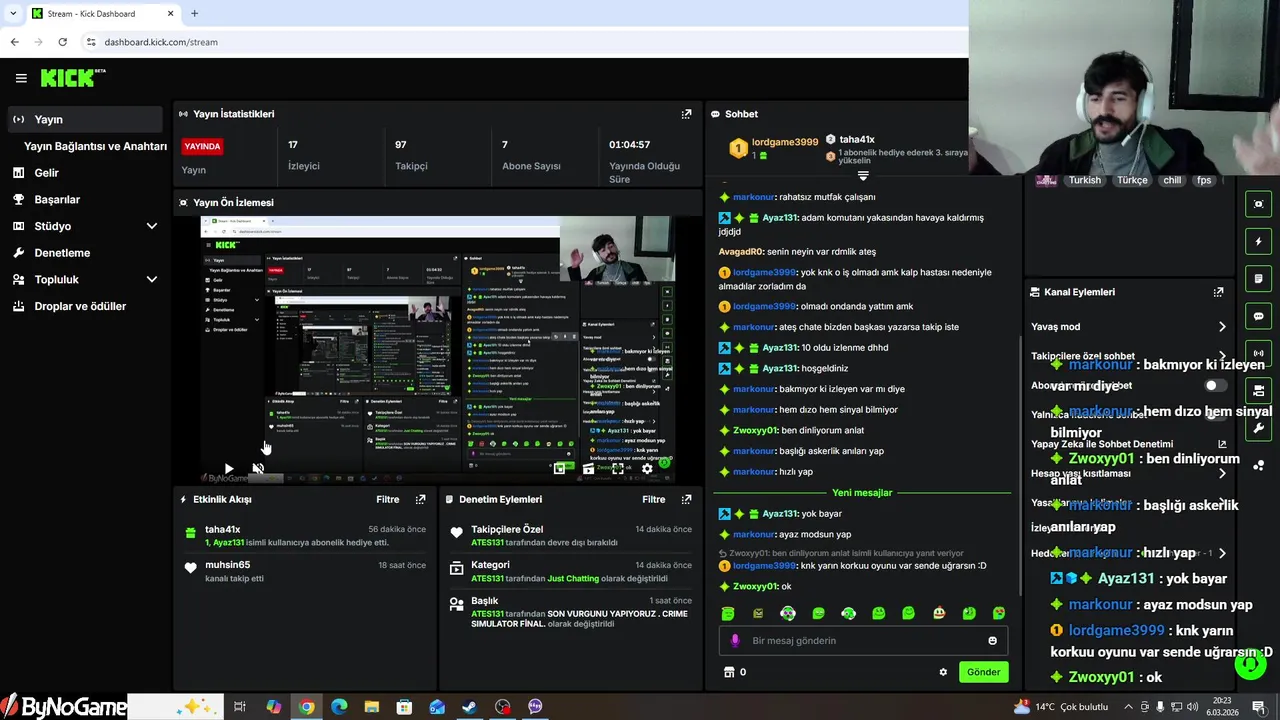
Task: Open File Explorer from the taskbar
Action: [371, 707]
